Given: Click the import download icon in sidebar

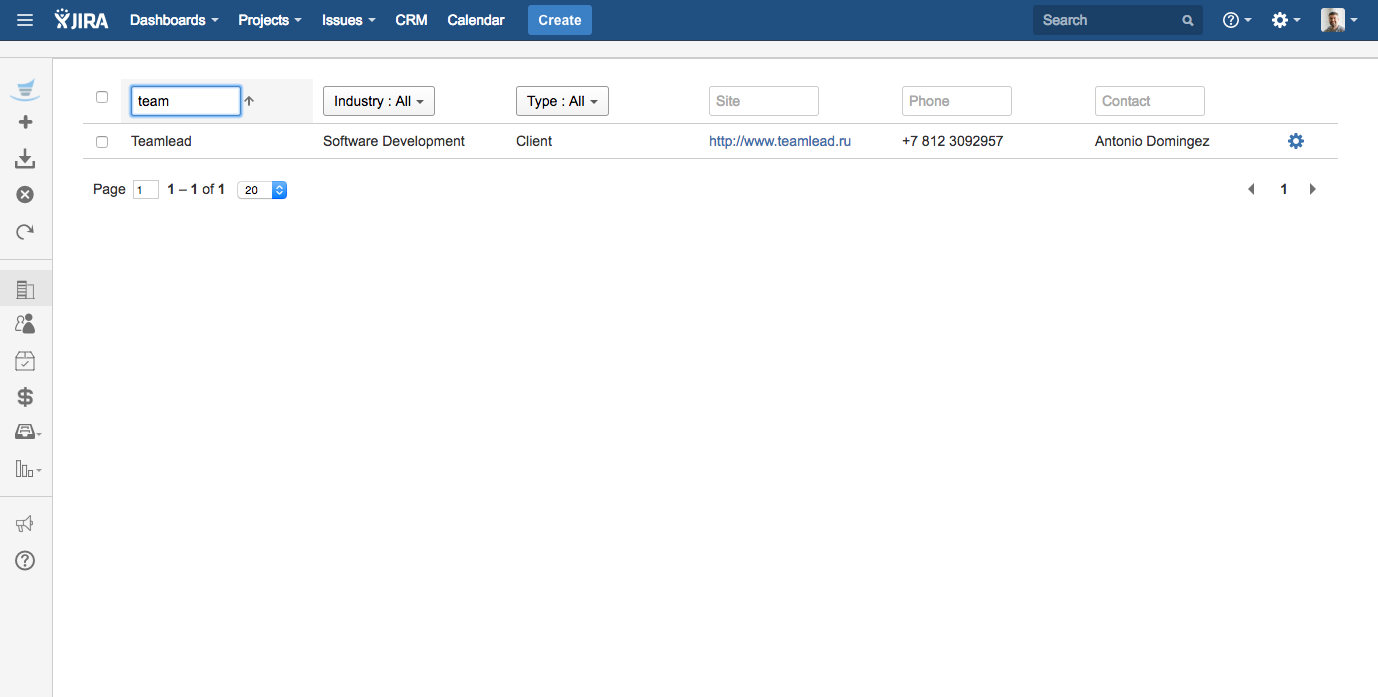Looking at the screenshot, I should [26, 159].
